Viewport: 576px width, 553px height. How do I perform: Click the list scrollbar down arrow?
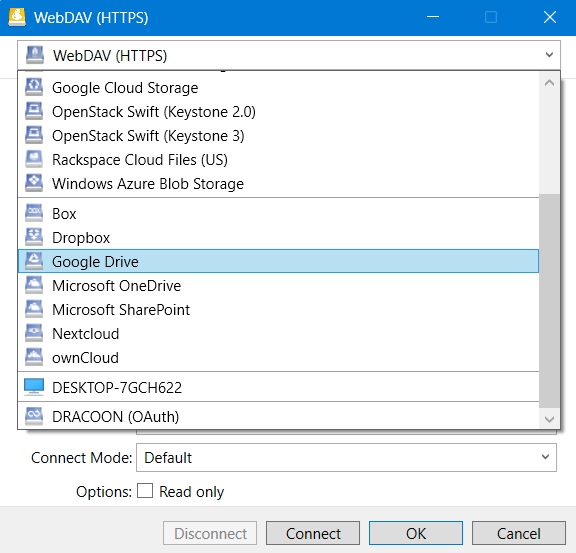[550, 419]
